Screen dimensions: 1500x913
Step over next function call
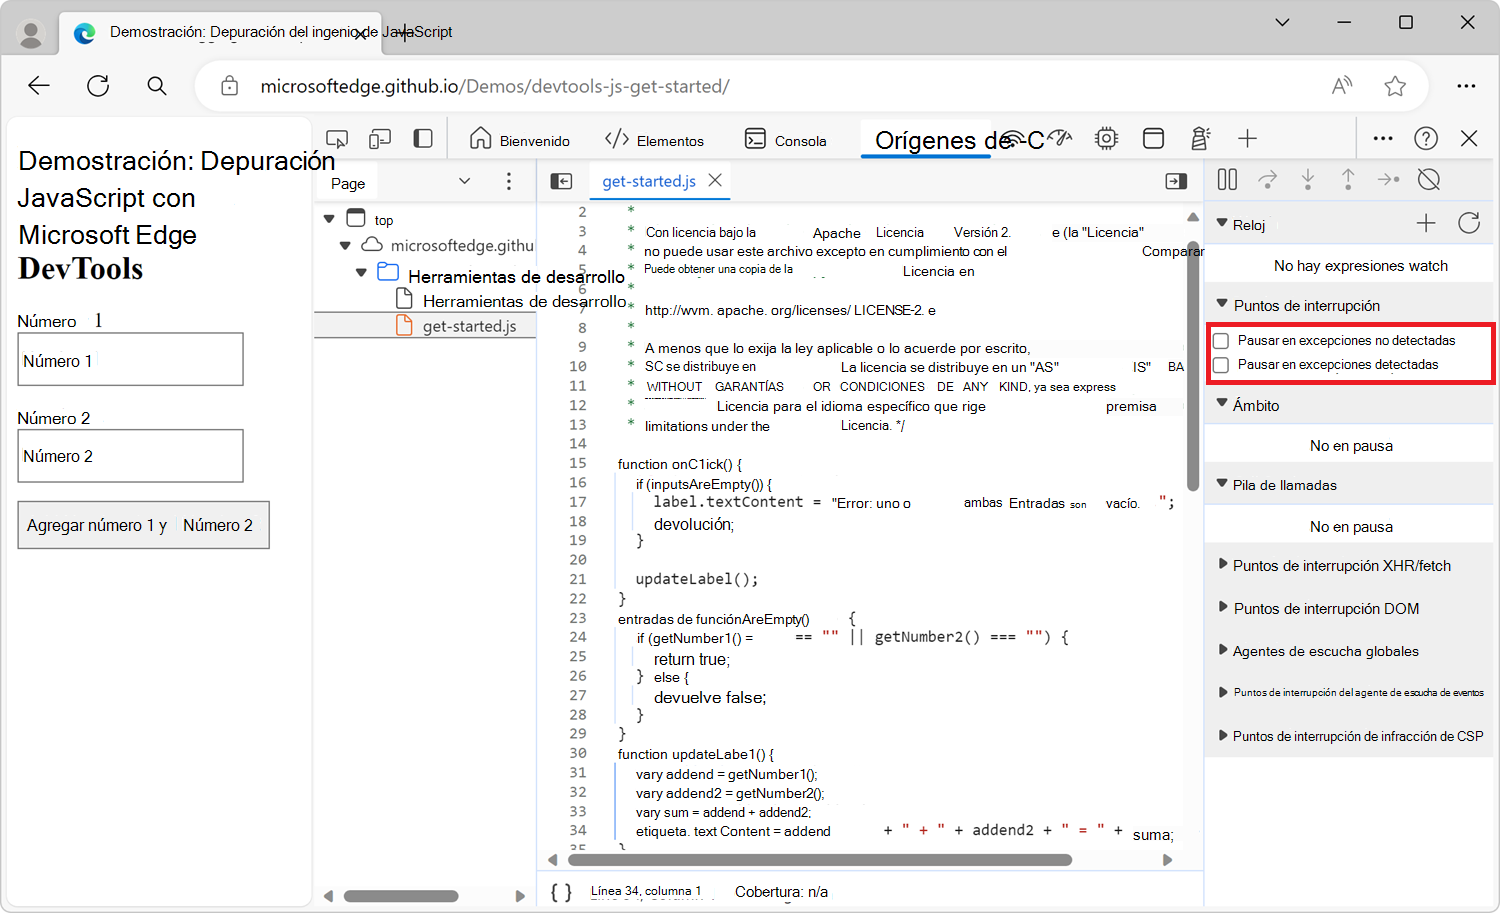pyautogui.click(x=1268, y=179)
